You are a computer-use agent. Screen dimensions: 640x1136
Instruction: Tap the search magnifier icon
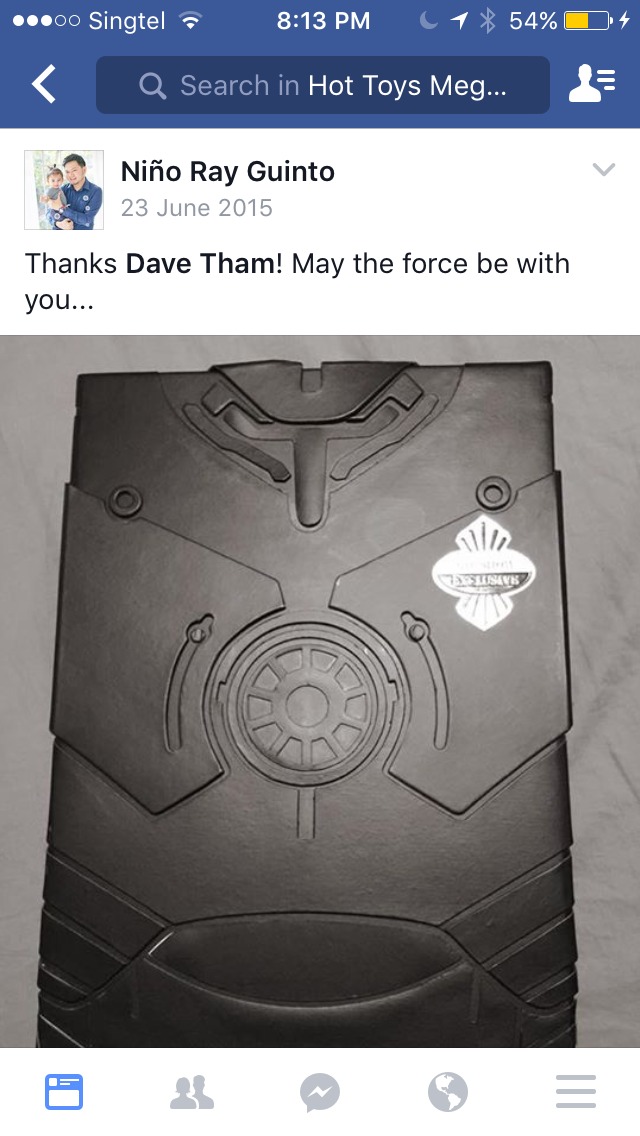tap(152, 86)
